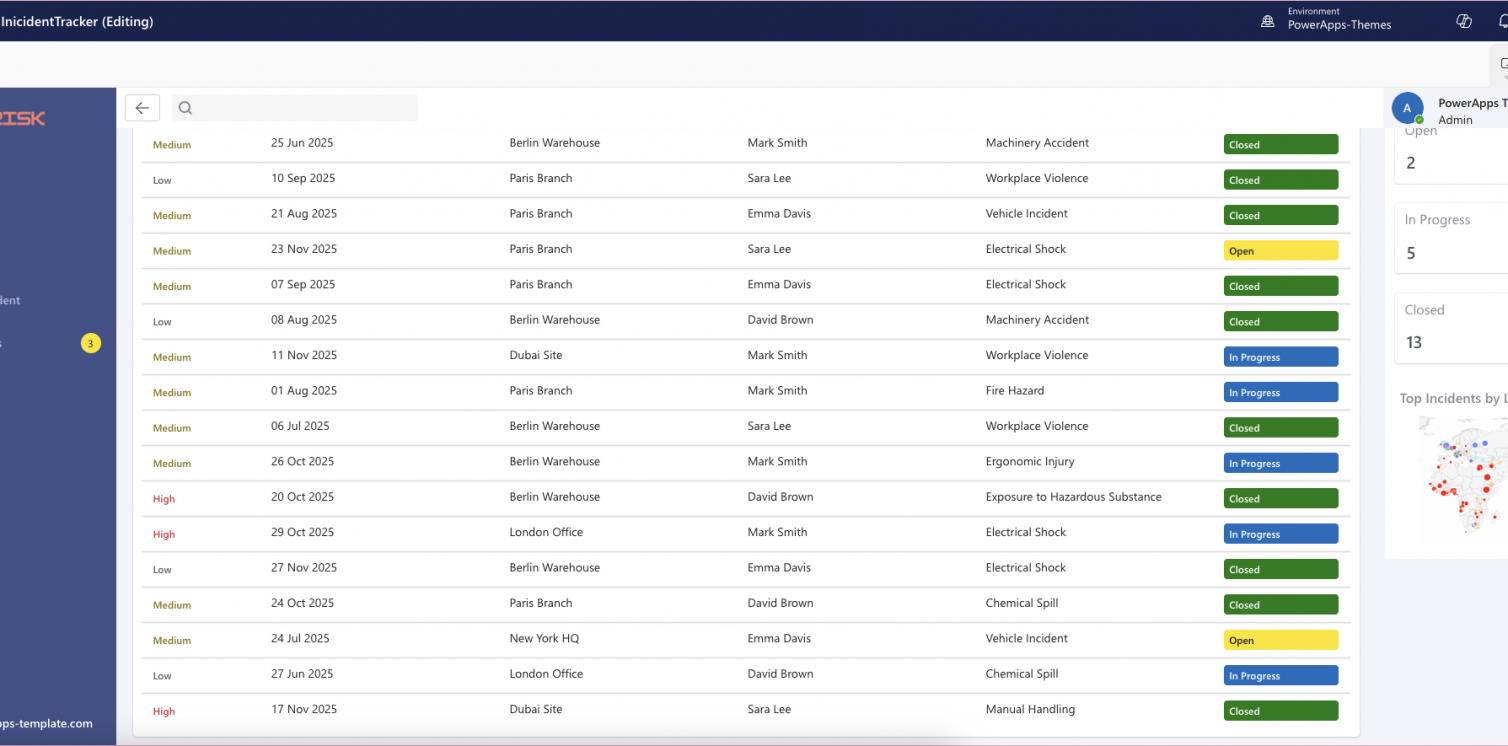Click the environment building icon in the header
The width and height of the screenshot is (1508, 746).
1268,20
